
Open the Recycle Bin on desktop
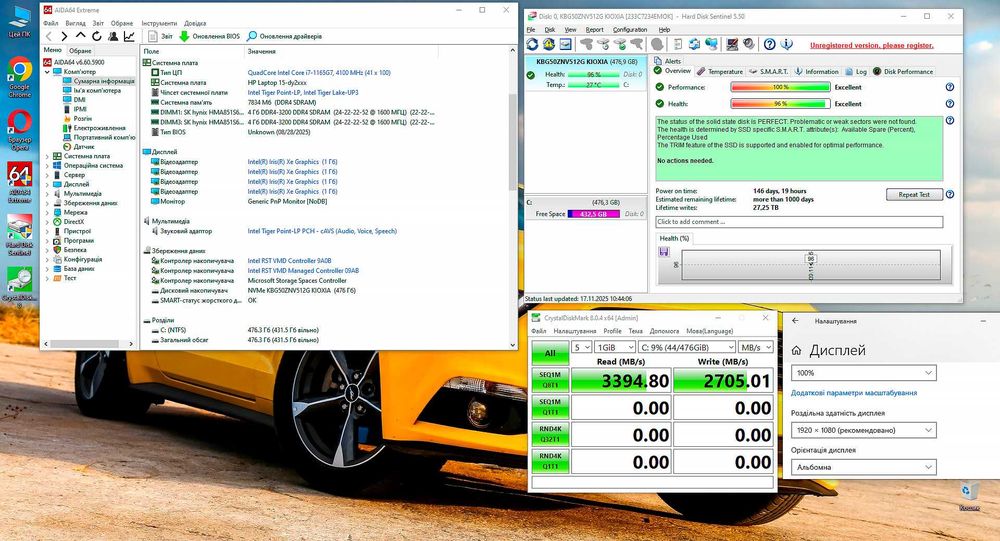coord(969,497)
